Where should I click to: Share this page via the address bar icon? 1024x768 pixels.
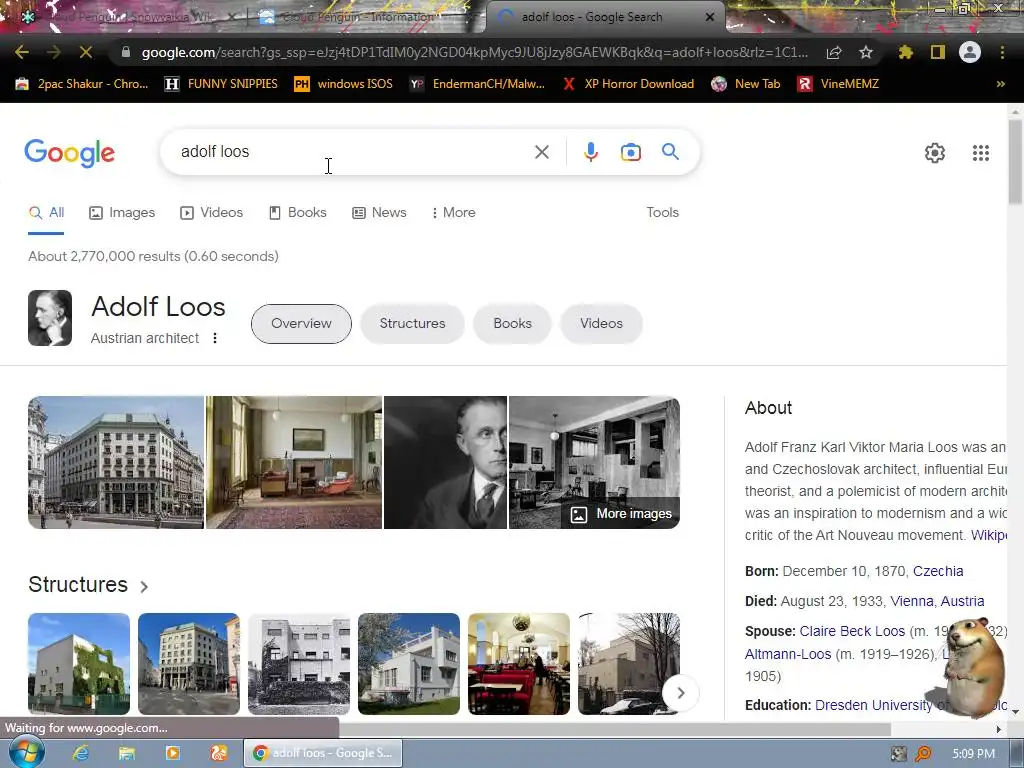[x=834, y=53]
